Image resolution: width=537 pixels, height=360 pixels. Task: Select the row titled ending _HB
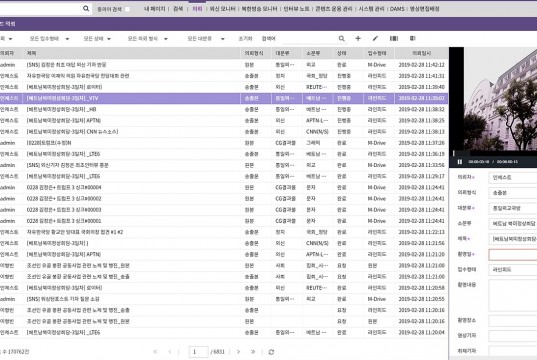(224, 110)
